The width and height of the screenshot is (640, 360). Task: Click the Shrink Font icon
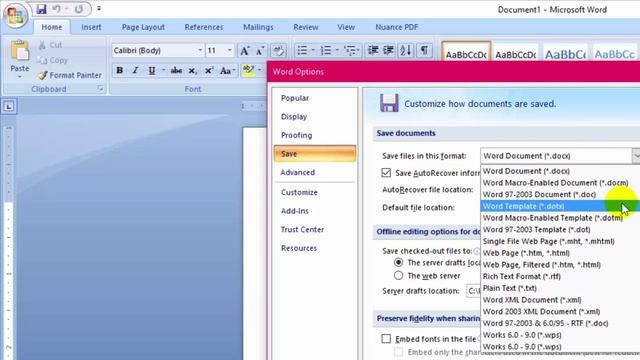point(260,51)
